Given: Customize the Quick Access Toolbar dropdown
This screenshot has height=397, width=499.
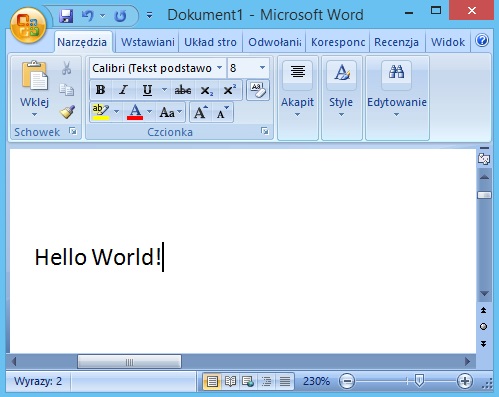Looking at the screenshot, I should tap(149, 15).
